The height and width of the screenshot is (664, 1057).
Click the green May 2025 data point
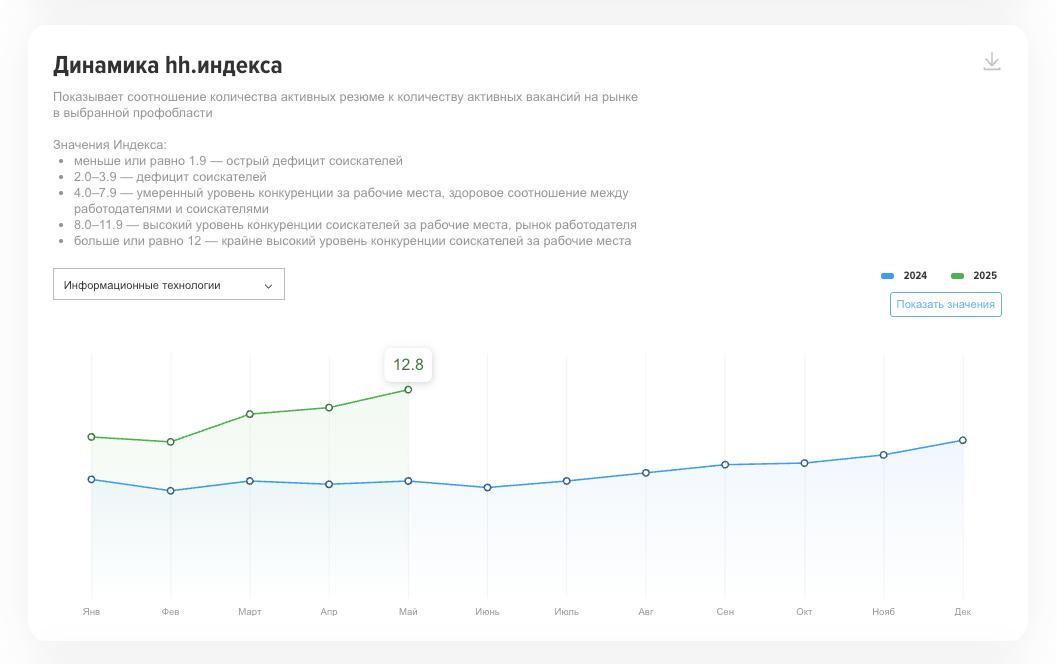click(408, 390)
